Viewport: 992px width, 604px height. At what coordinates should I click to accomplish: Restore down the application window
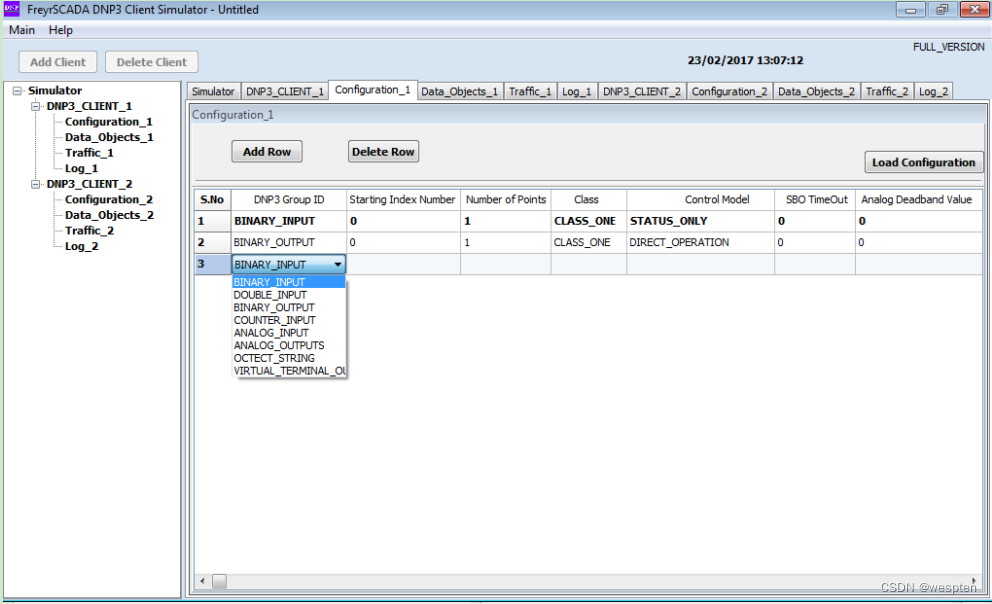tap(942, 9)
